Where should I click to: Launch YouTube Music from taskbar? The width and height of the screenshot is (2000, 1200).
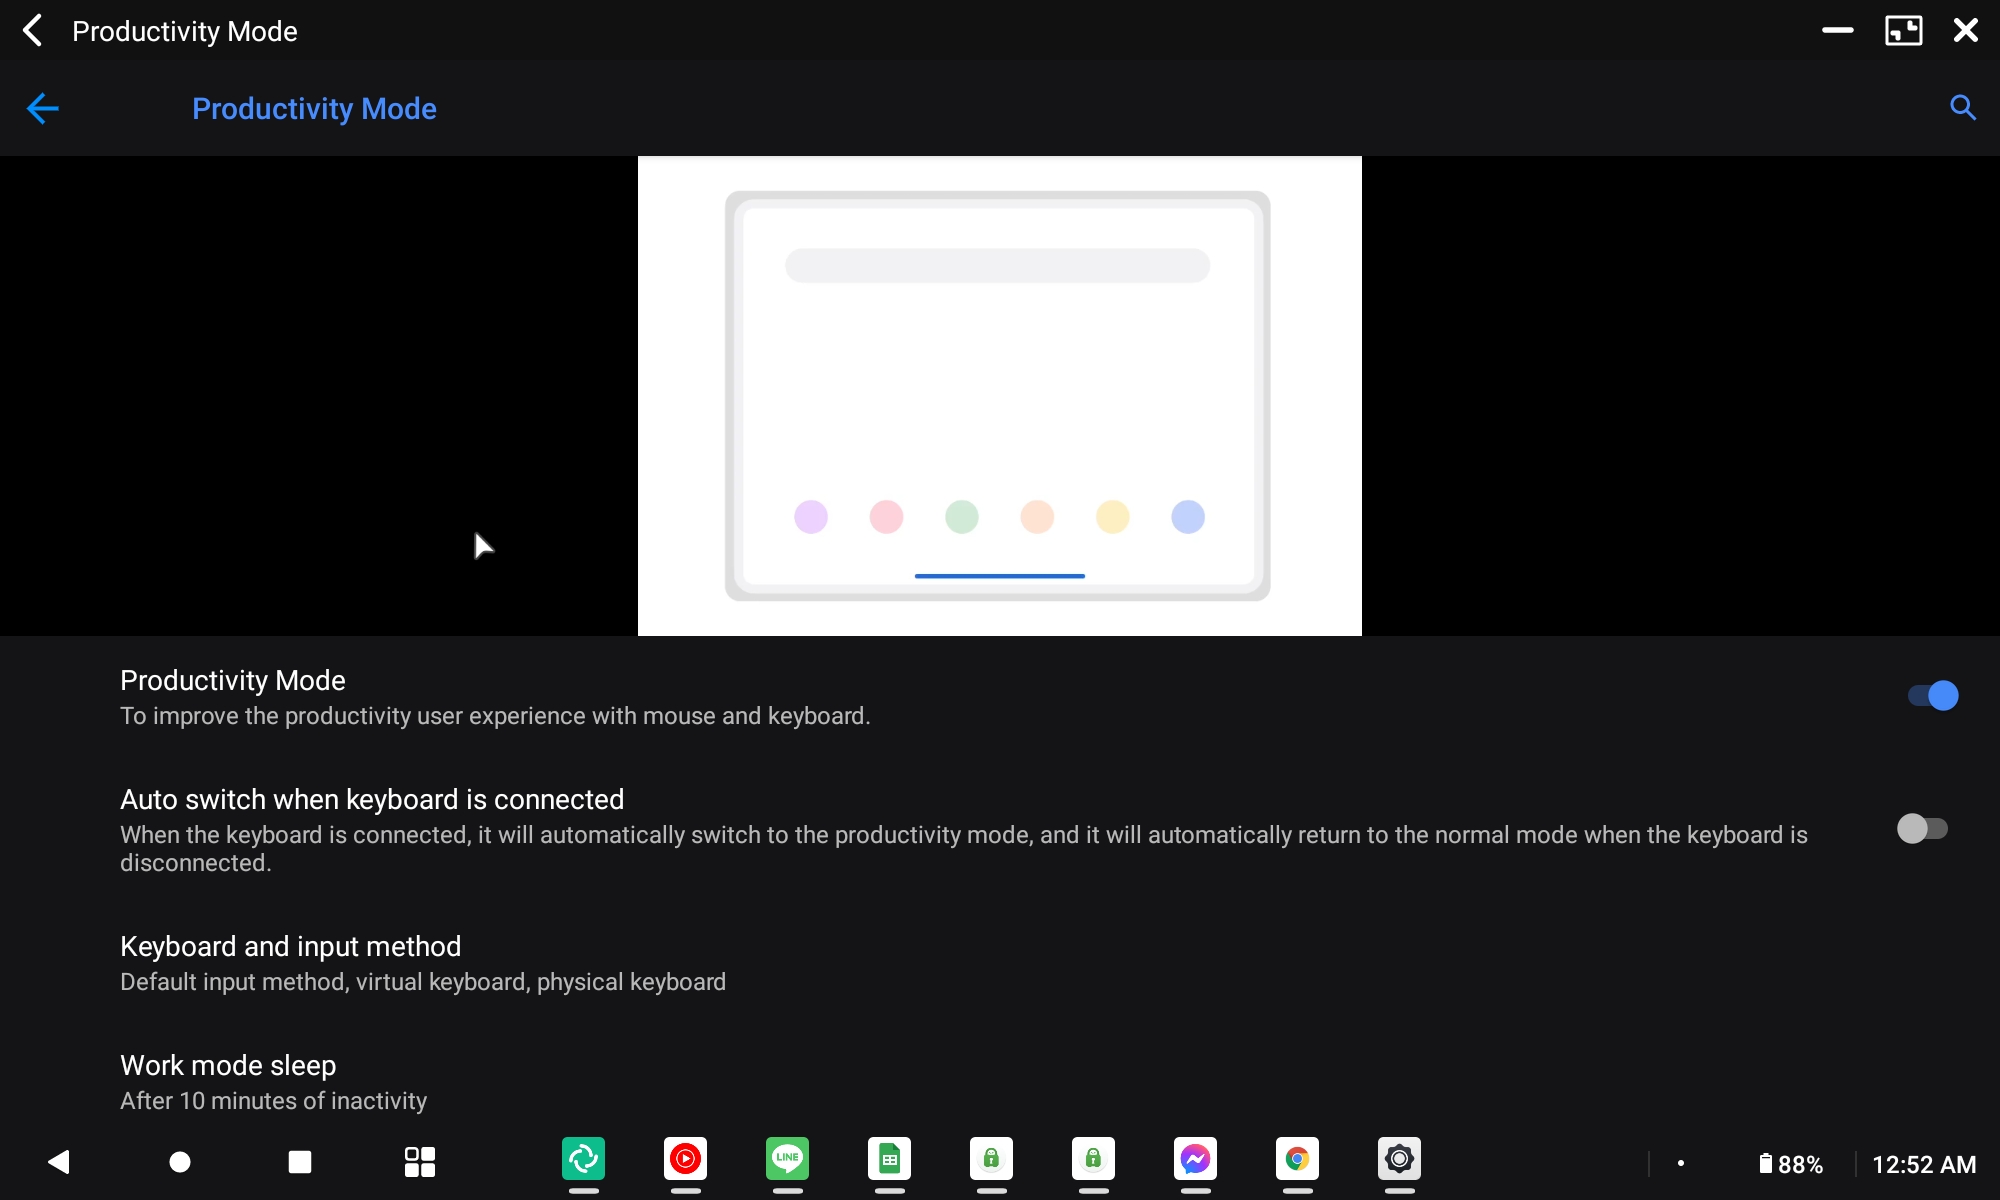686,1159
